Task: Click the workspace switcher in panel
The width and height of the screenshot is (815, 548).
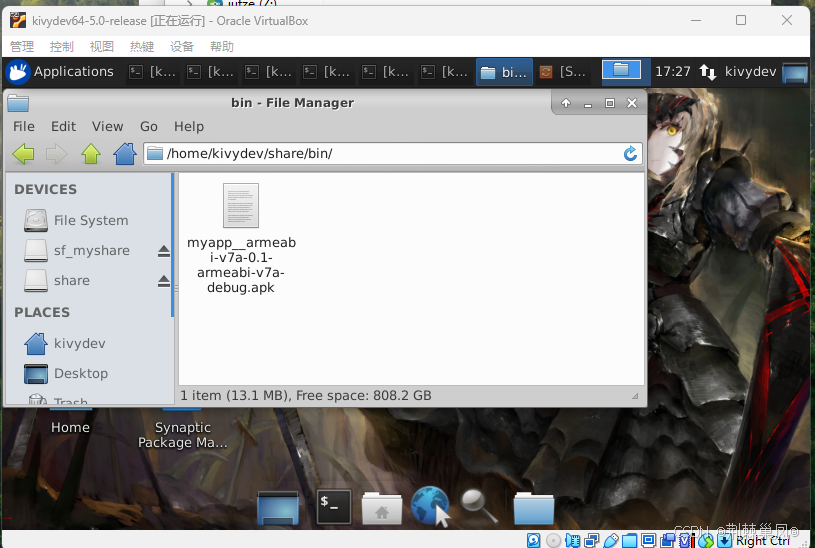Action: tap(621, 70)
